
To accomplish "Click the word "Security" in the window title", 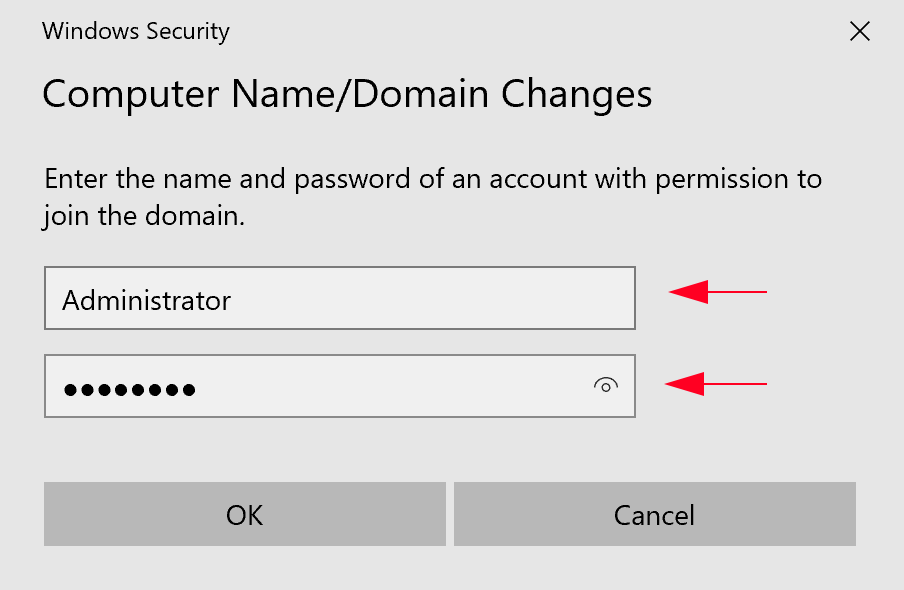I will tap(188, 31).
